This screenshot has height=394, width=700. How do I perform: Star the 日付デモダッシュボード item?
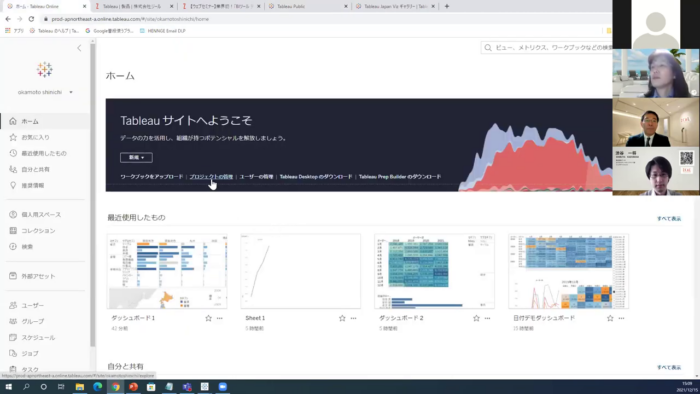pyautogui.click(x=610, y=318)
